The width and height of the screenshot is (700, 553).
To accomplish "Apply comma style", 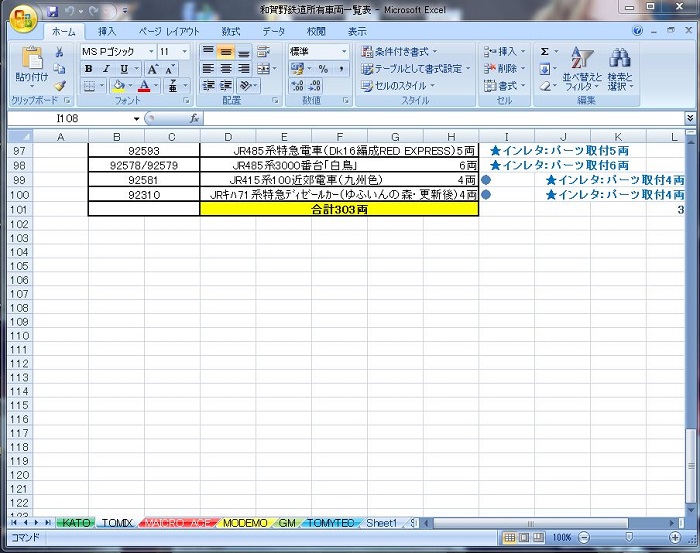I will (341, 69).
